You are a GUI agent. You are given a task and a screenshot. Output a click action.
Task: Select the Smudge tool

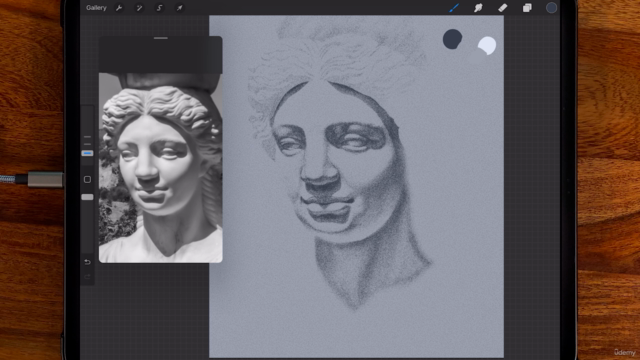pos(478,8)
